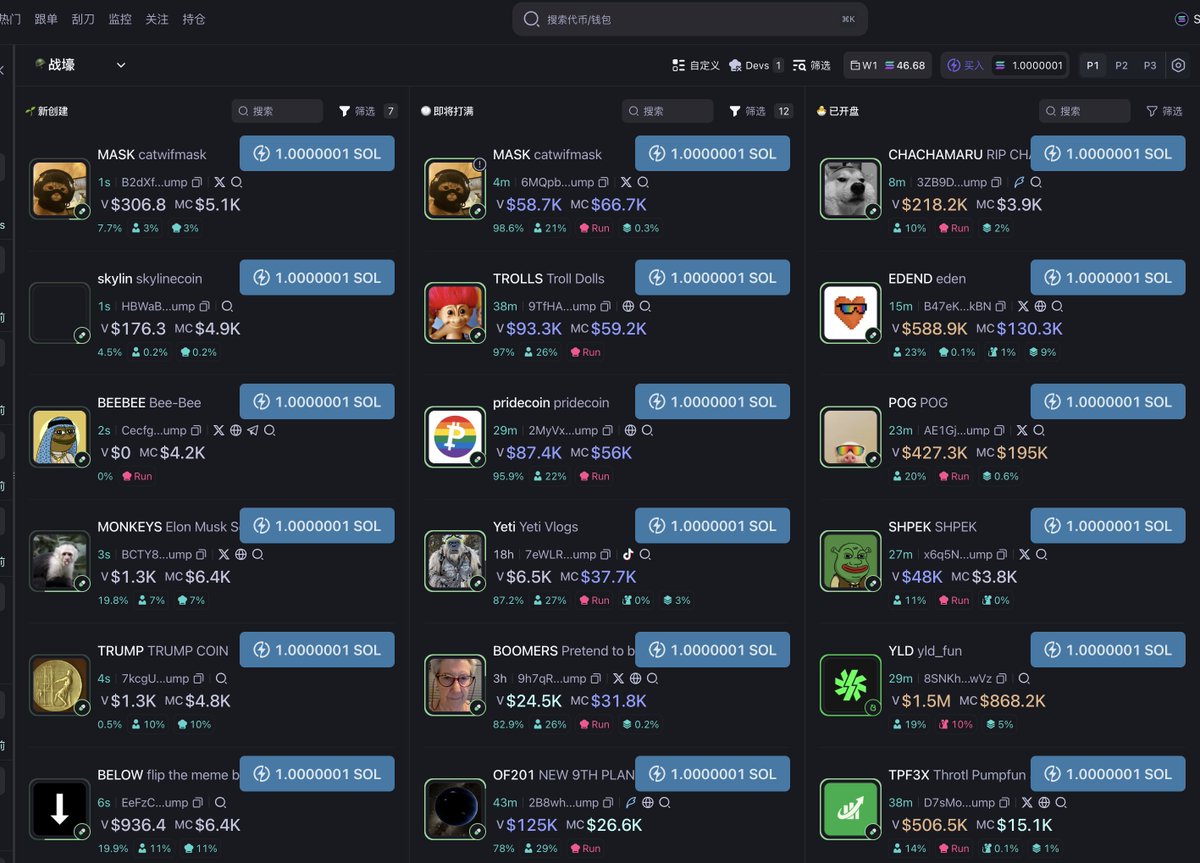The height and width of the screenshot is (863, 1200).
Task: Open the TPF3X website globe icon
Action: (1044, 802)
